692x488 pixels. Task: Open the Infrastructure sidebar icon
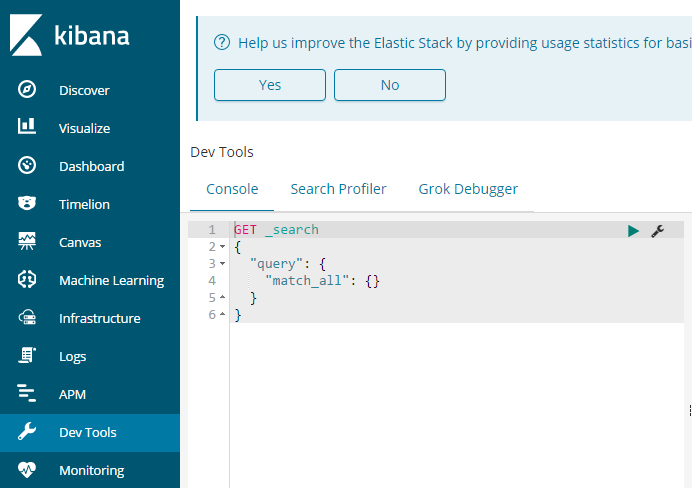28,318
